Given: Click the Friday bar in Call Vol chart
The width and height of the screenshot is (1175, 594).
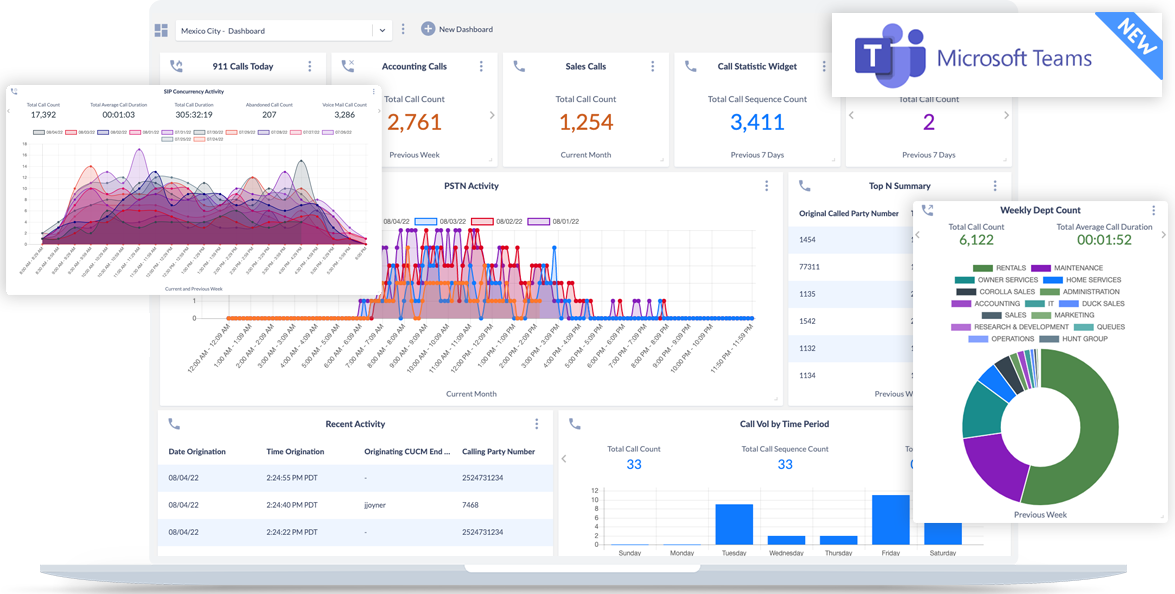Looking at the screenshot, I should coord(890,520).
